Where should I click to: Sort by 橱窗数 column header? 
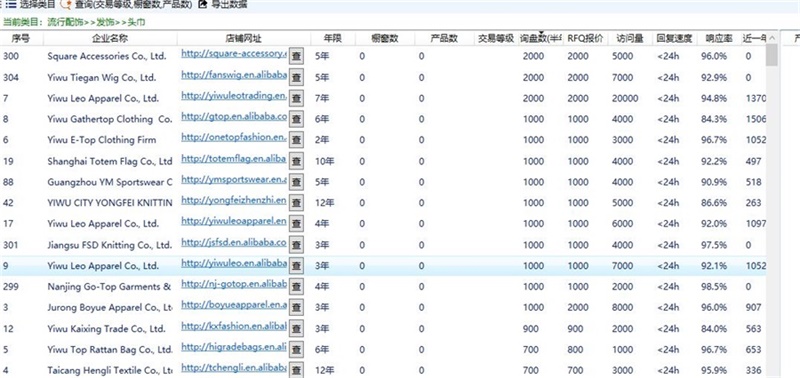385,39
